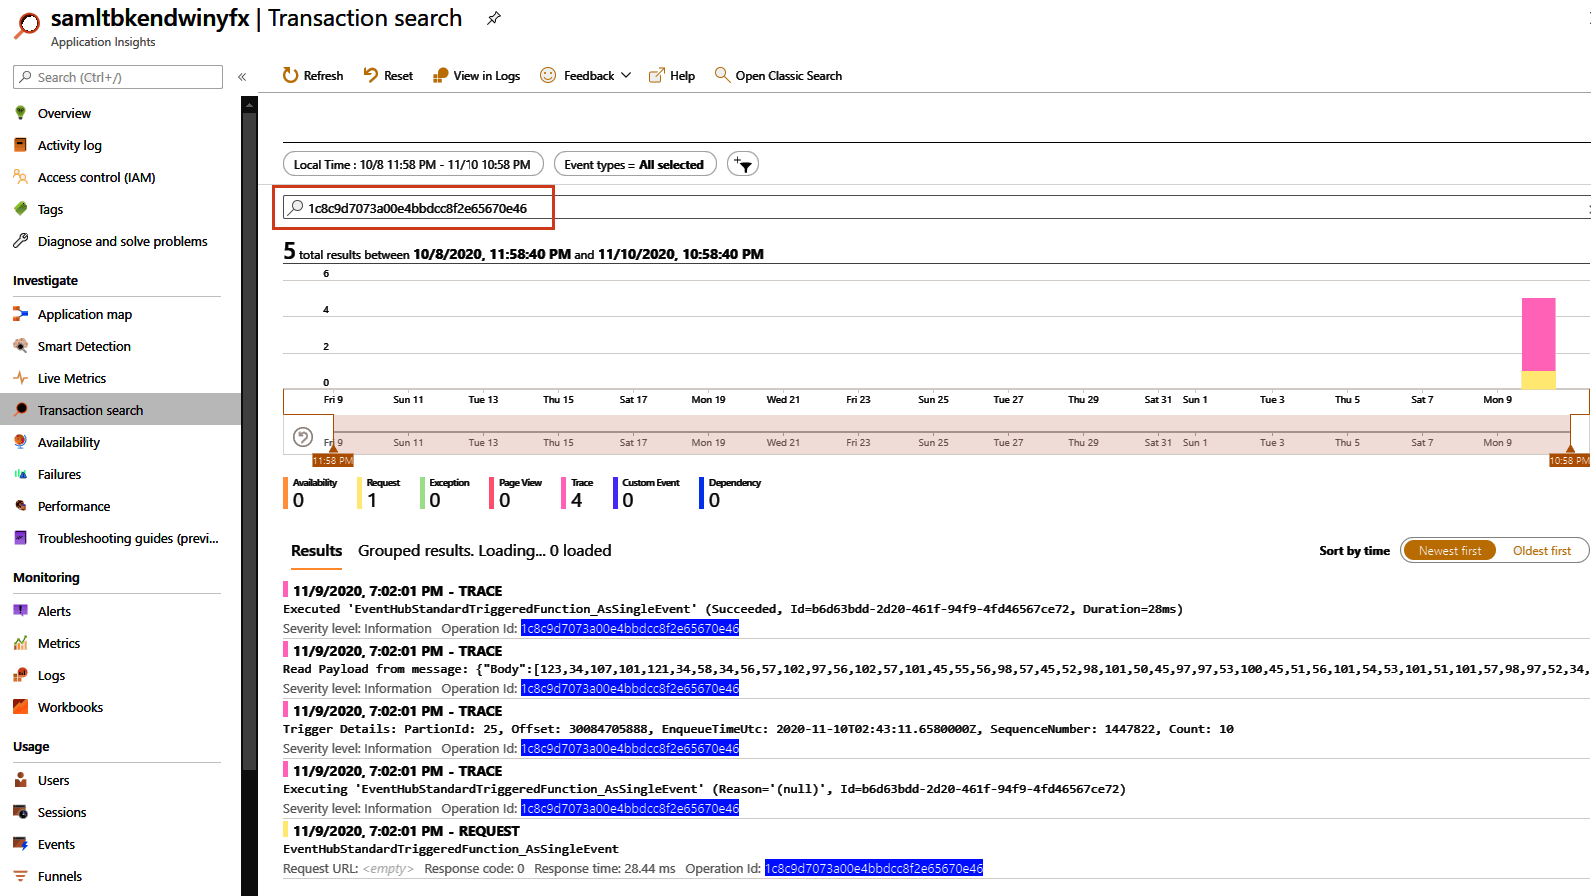Toggle the Request event type

click(x=380, y=493)
